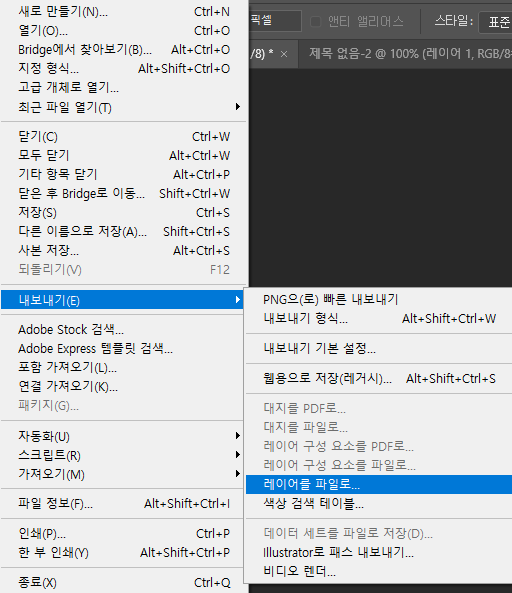This screenshot has height=593, width=512.
Task: Open 다른 이름으로 저장(A)... dialog
Action: click(124, 231)
